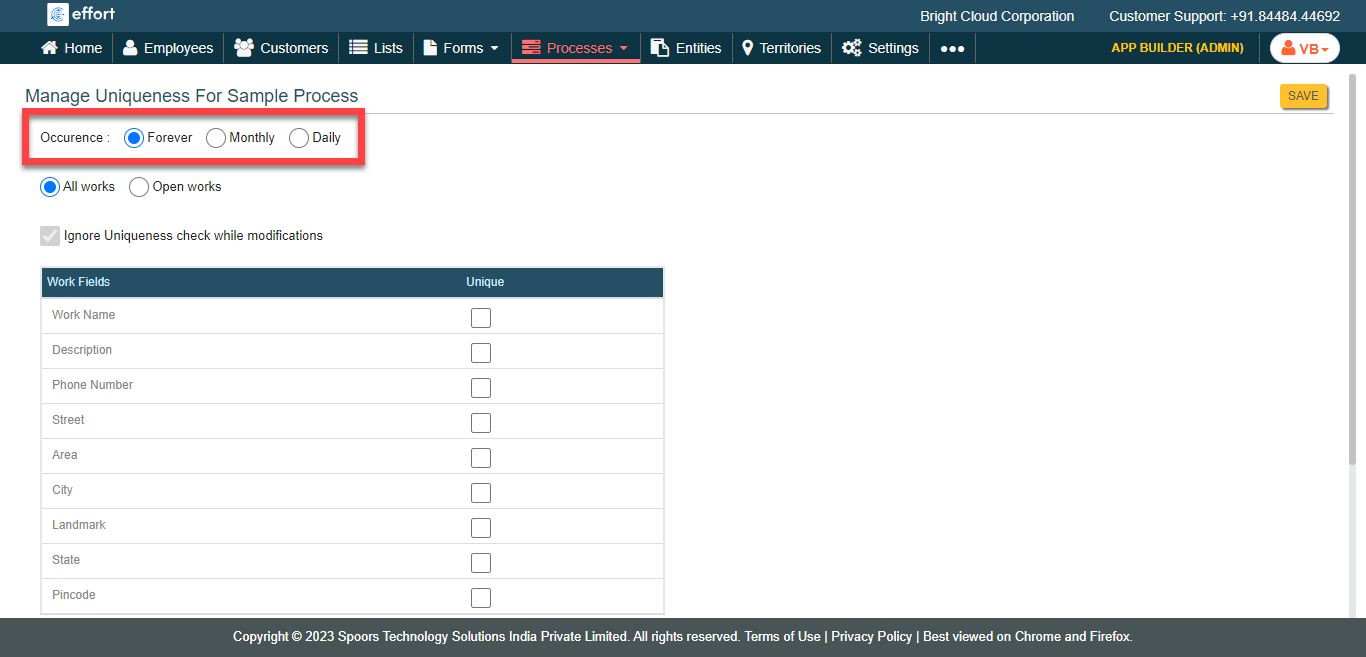Screen dimensions: 1366x657
Task: Open Employees via the person icon
Action: pos(130,48)
